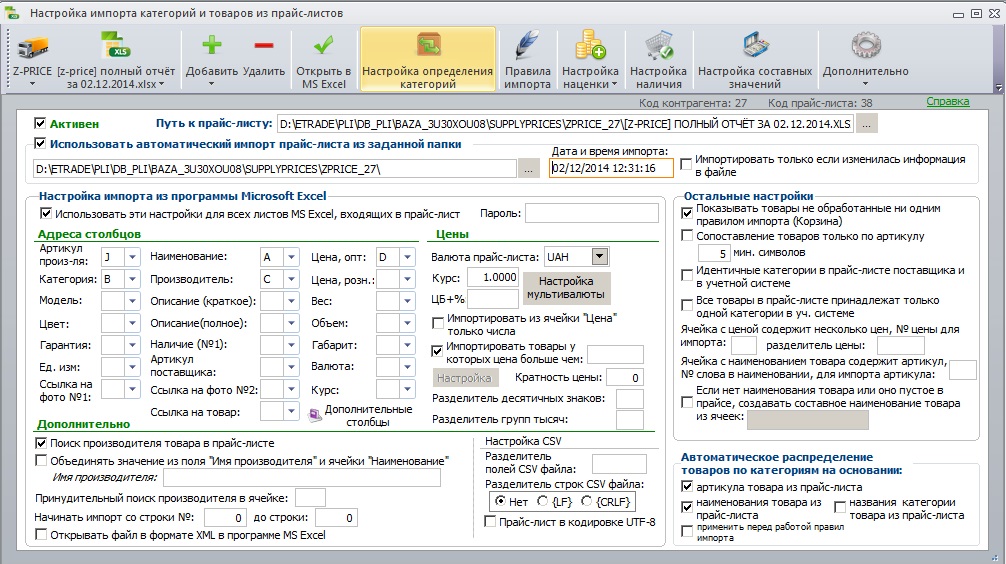Enable Объединять значение из поля Имя производителя
Viewport: 1006px width, 564px height.
[41, 460]
